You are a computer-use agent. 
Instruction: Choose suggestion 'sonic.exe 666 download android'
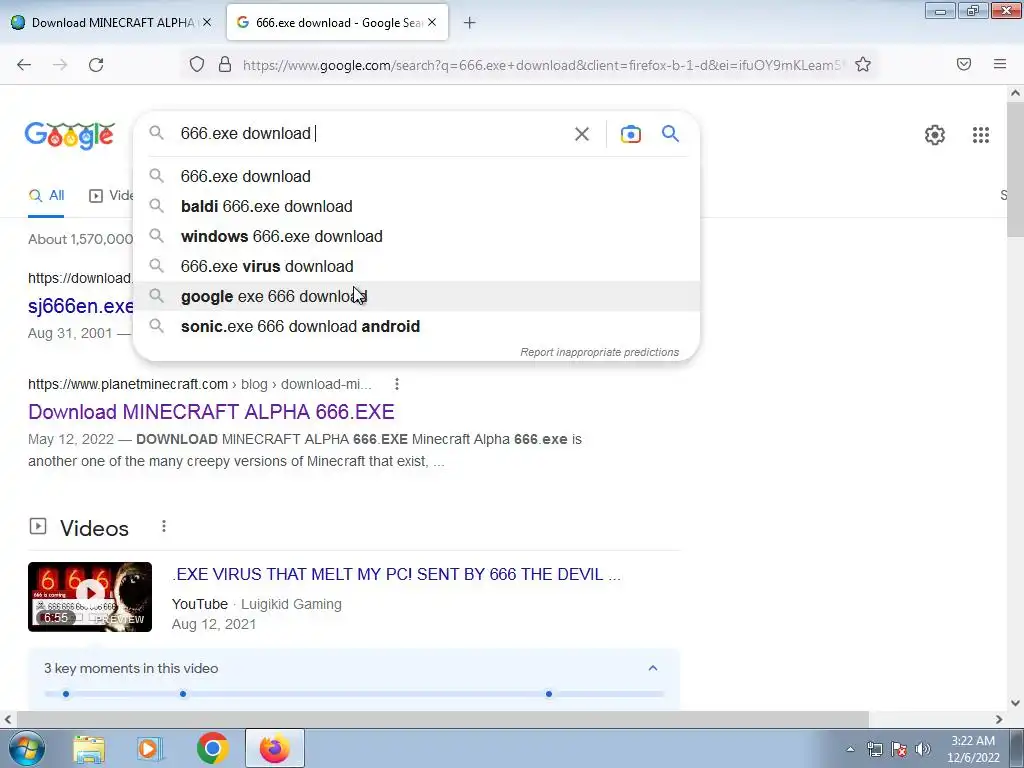(416, 327)
